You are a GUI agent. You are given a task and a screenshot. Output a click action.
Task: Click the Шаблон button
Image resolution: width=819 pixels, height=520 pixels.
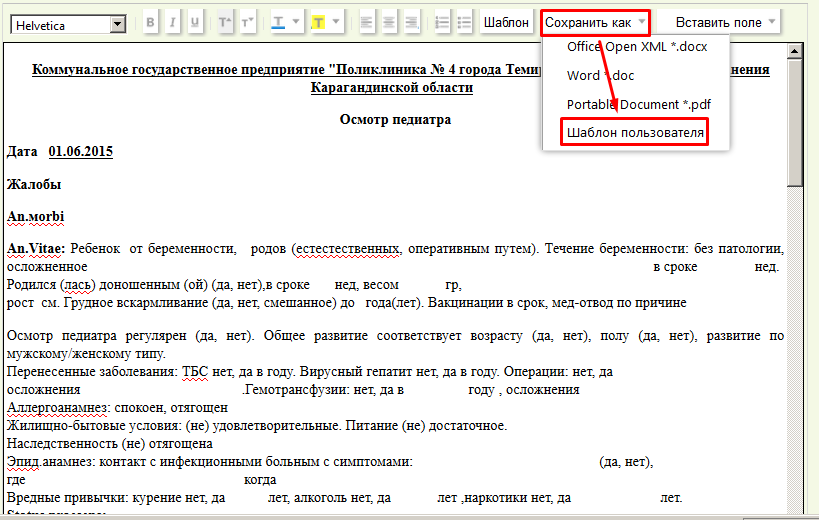[x=506, y=22]
